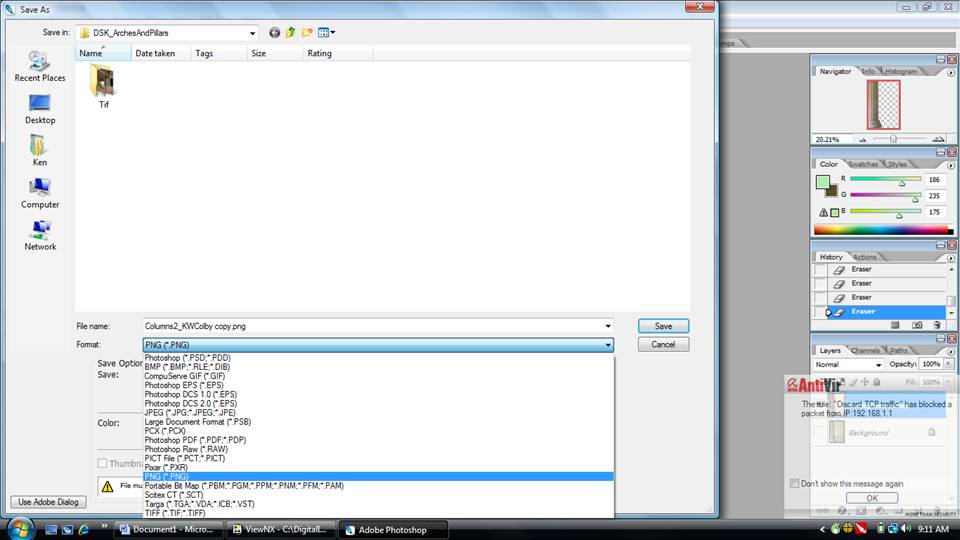
Task: Toggle history brush source for second Eraser state
Action: coord(820,283)
